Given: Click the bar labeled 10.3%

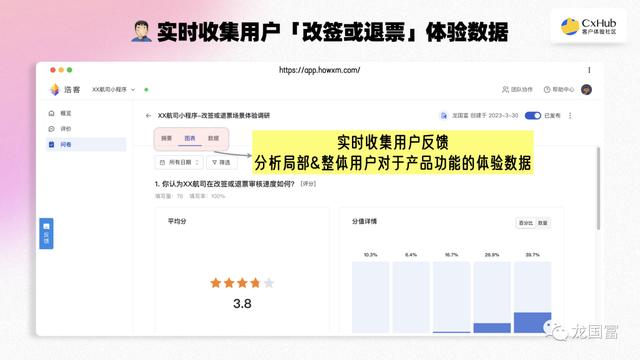Looking at the screenshot, I should click(x=370, y=297).
